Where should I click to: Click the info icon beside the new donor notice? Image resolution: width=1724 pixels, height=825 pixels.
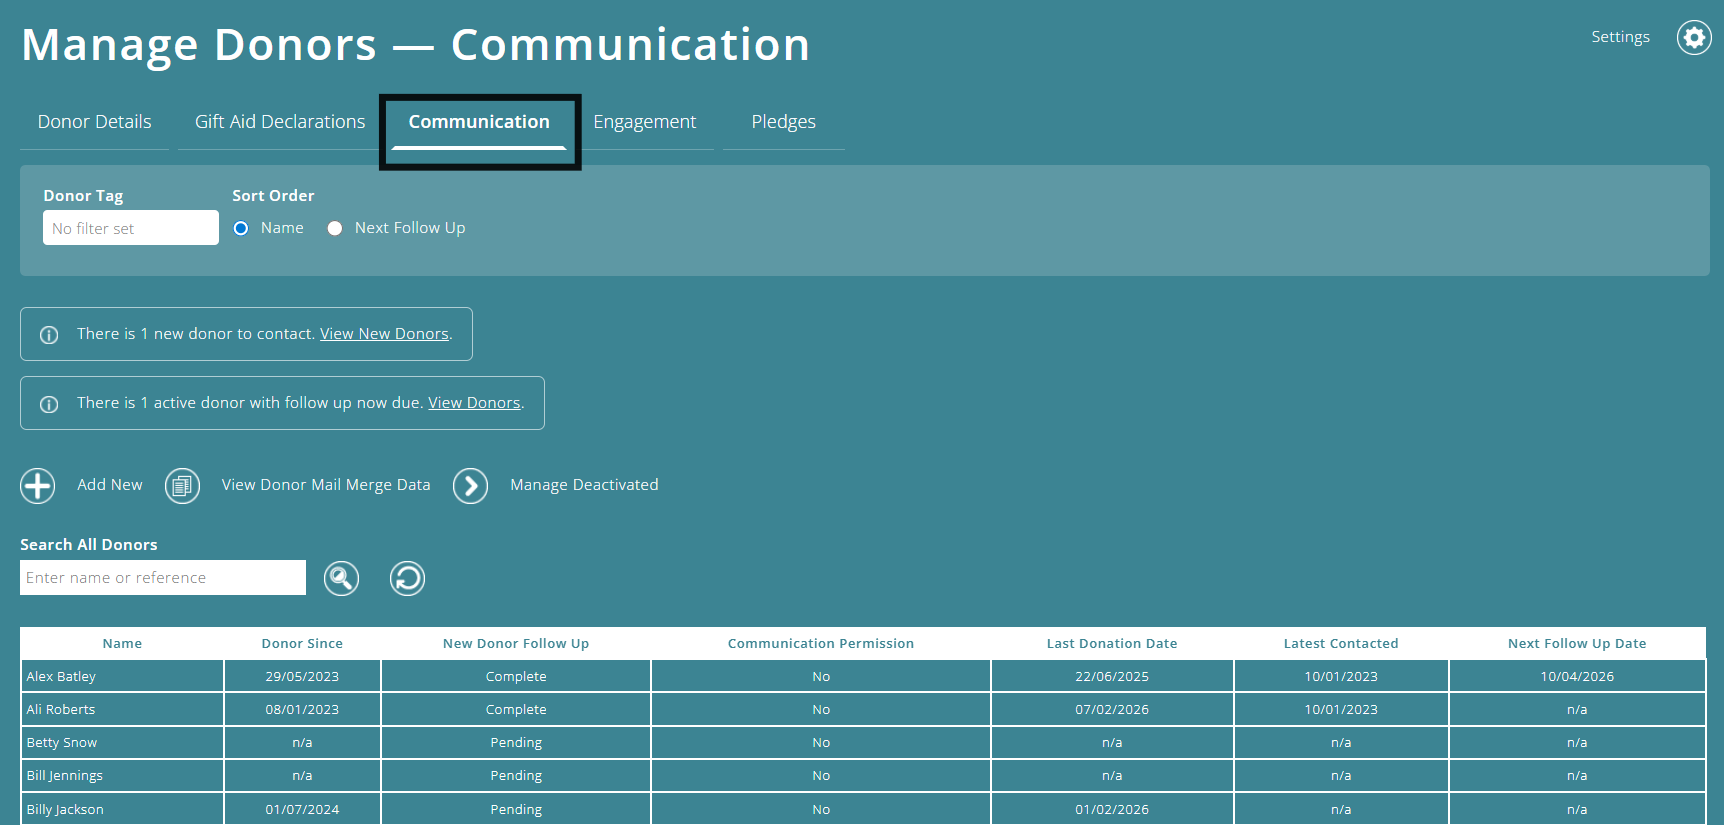[x=48, y=335]
